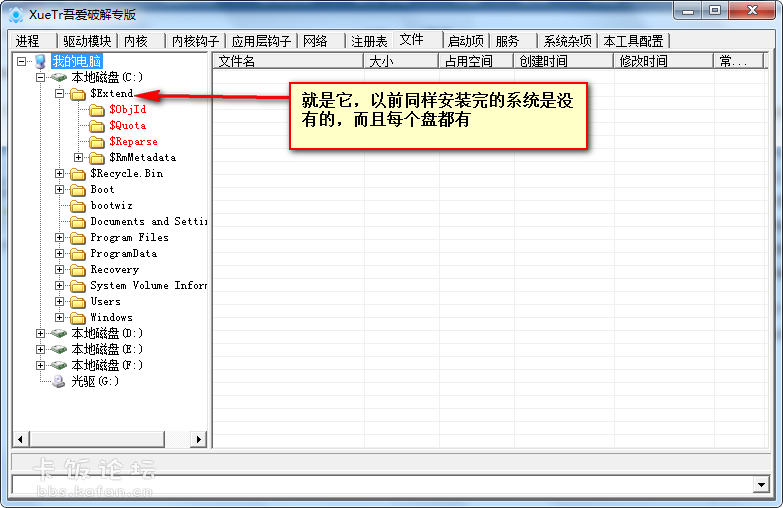Click the ProgramData folder icon

point(78,254)
